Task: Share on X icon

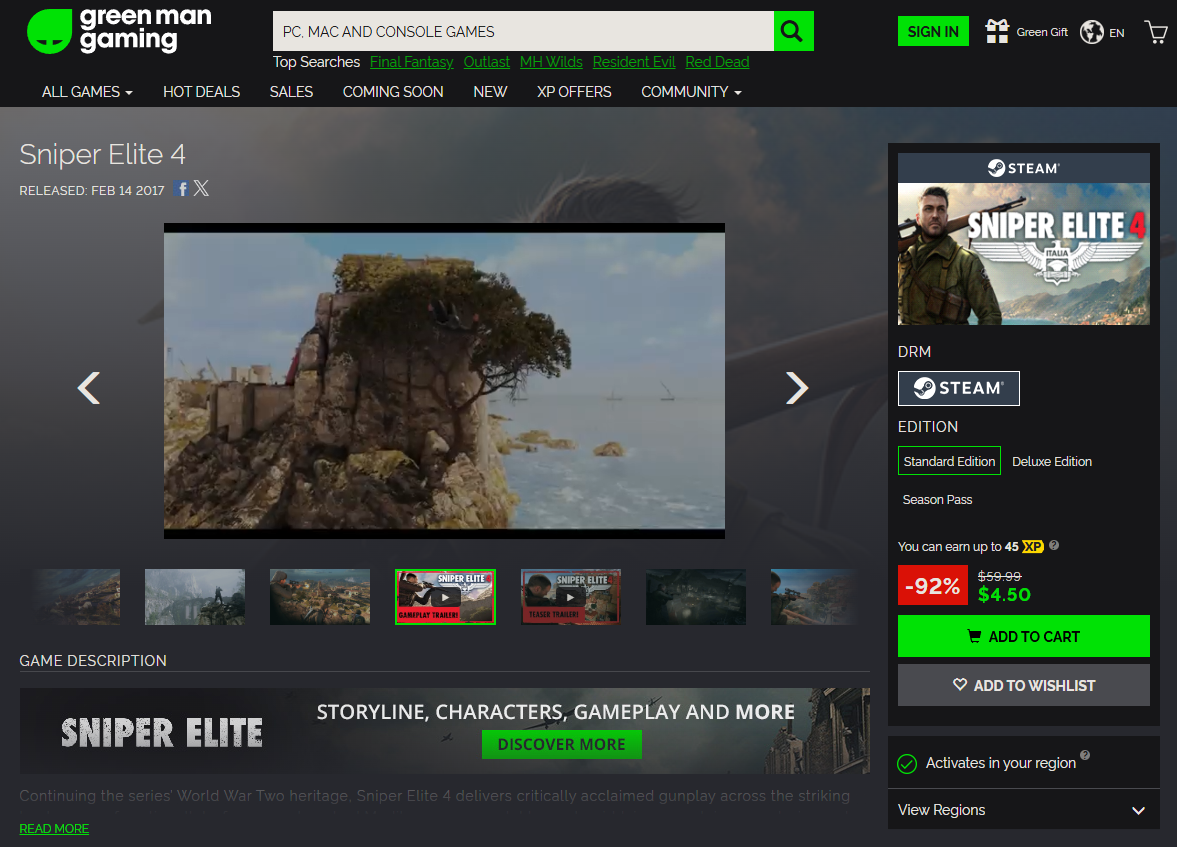Action: pos(201,188)
